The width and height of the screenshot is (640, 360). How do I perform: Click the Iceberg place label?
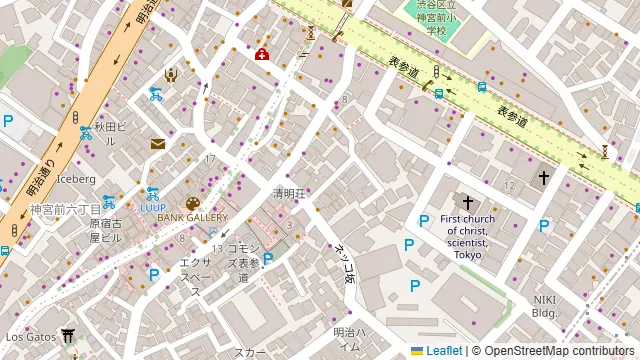pyautogui.click(x=76, y=179)
